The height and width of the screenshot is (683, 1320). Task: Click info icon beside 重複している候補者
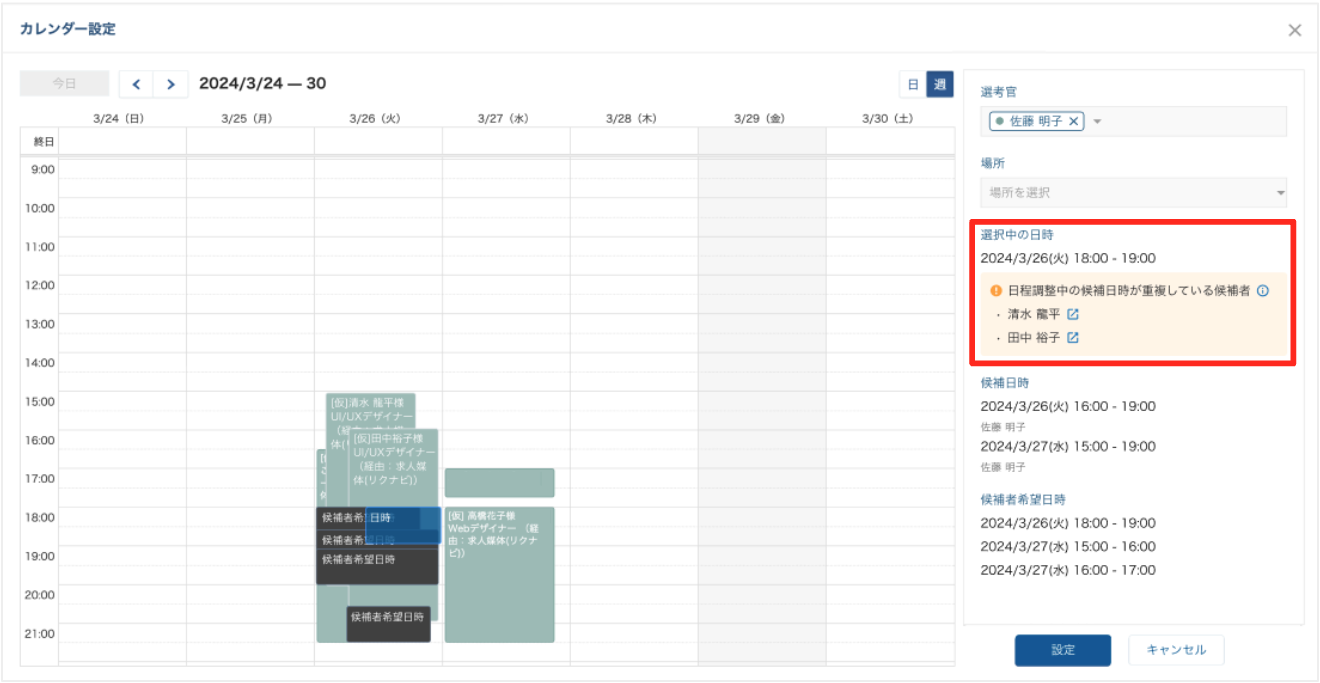[1262, 291]
